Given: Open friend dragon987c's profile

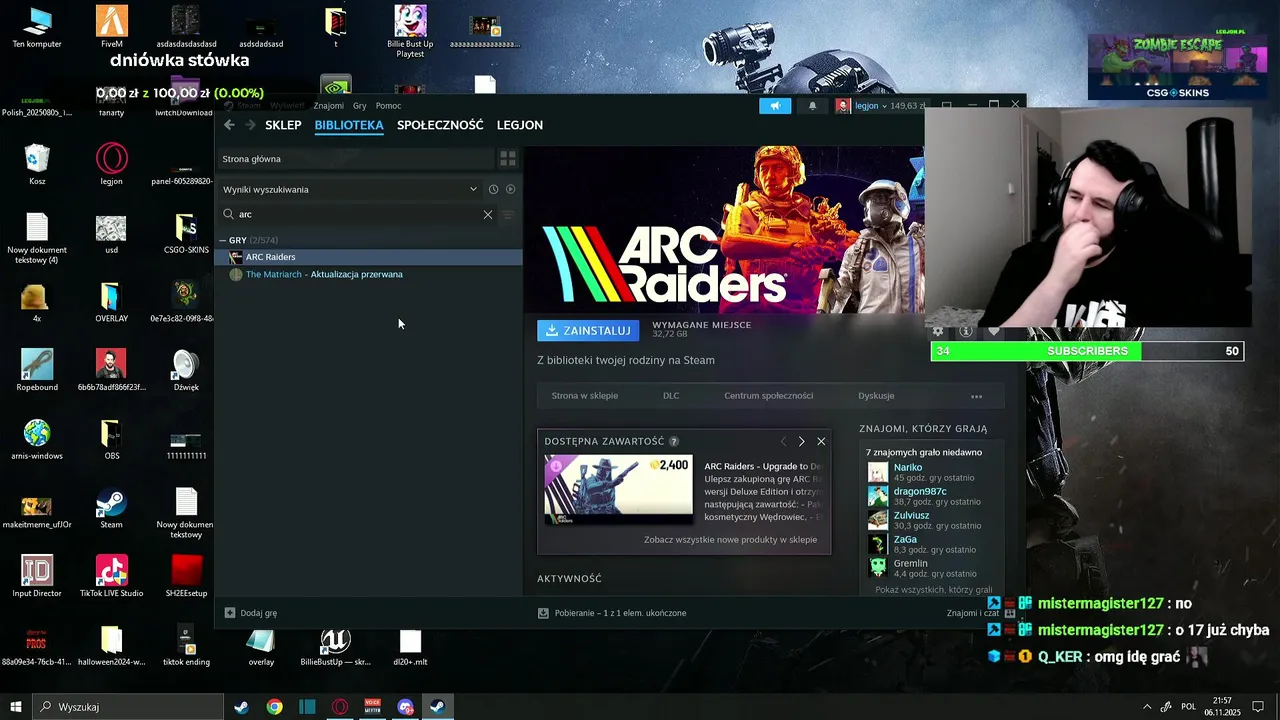Looking at the screenshot, I should (x=920, y=492).
